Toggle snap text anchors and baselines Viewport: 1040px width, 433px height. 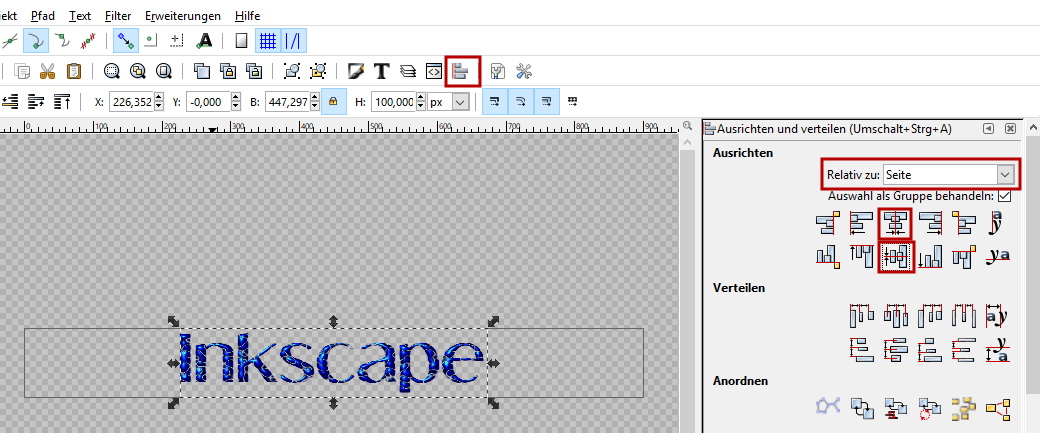click(x=204, y=41)
